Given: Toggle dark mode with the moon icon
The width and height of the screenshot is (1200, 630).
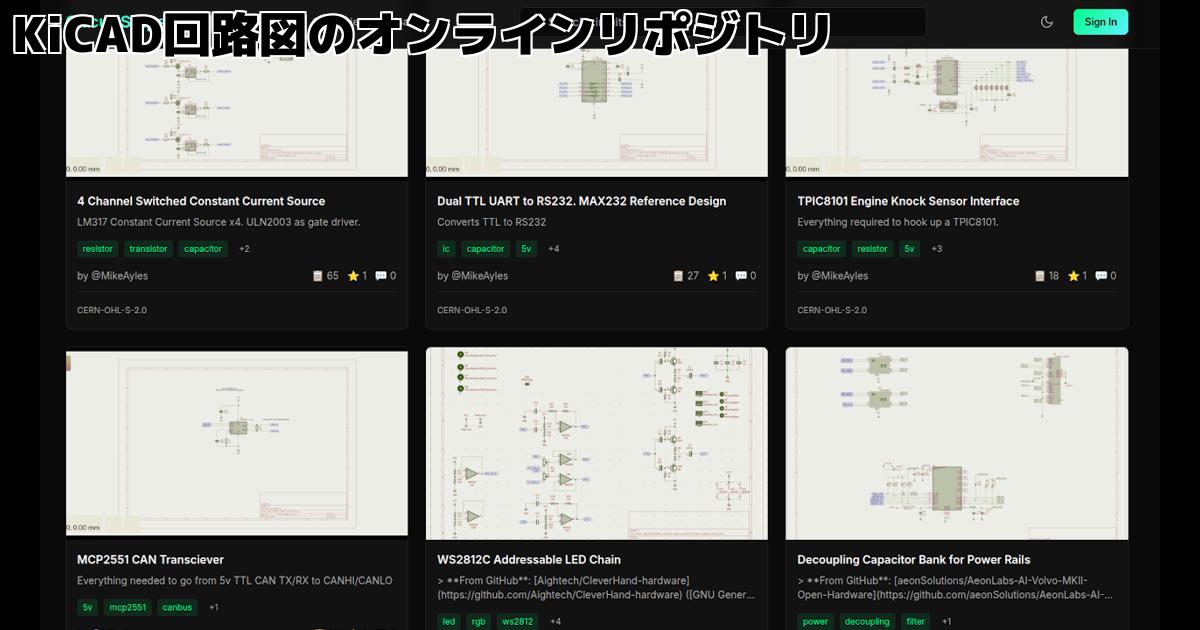Looking at the screenshot, I should coord(1046,21).
